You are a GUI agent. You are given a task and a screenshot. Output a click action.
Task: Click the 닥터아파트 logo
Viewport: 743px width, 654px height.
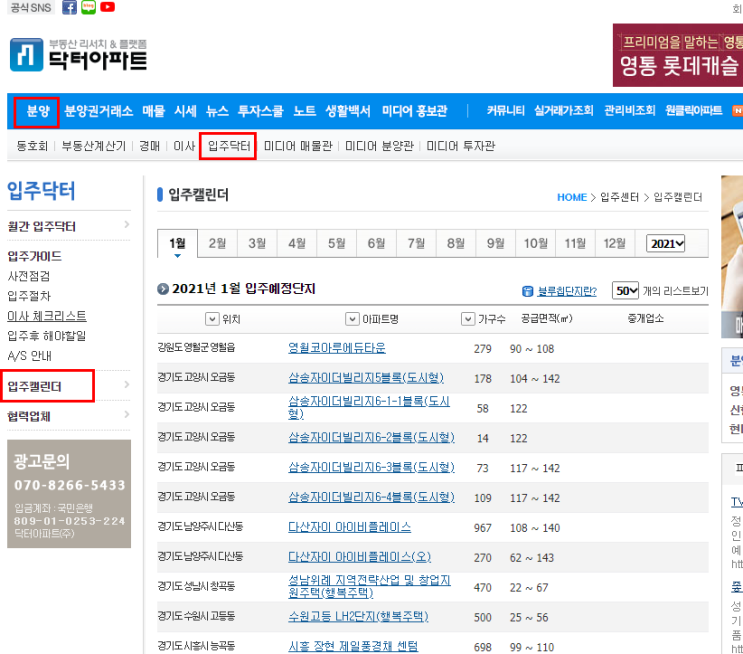point(78,55)
